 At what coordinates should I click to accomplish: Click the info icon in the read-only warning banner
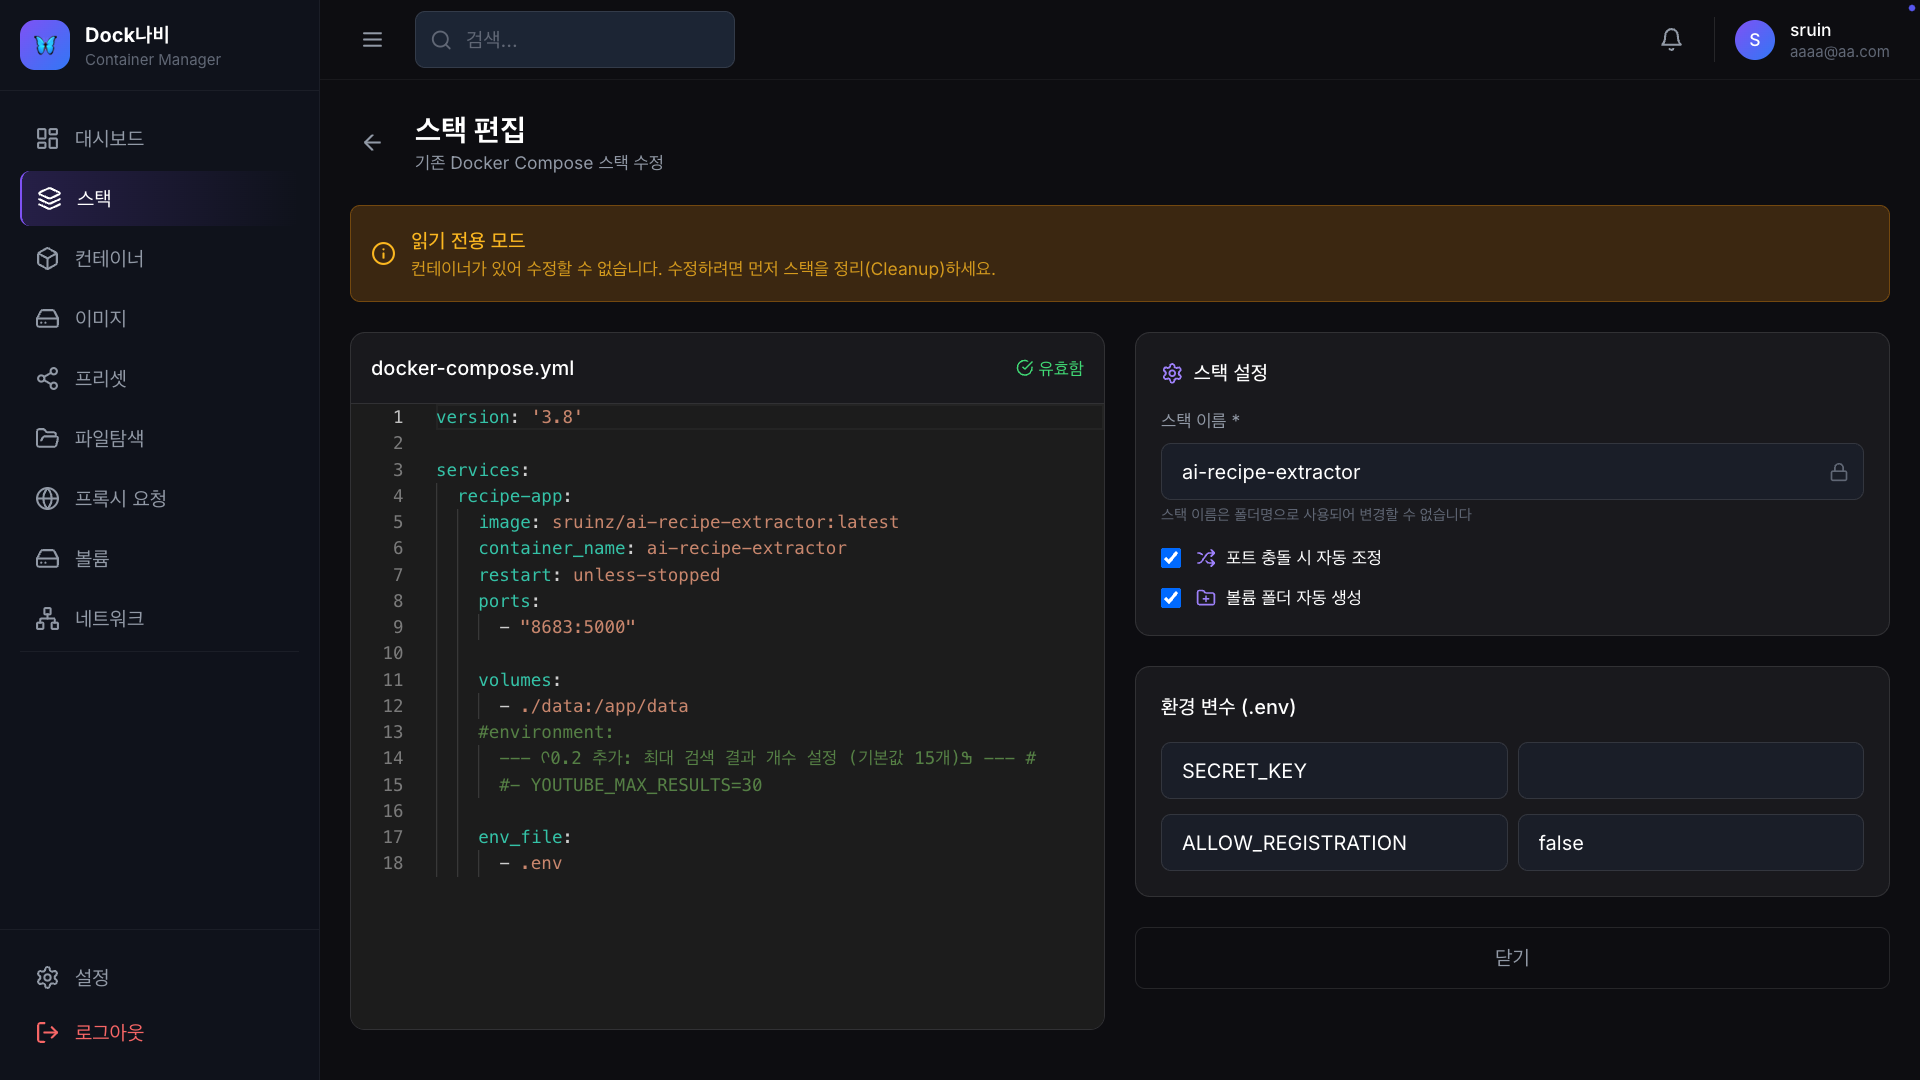click(x=383, y=254)
